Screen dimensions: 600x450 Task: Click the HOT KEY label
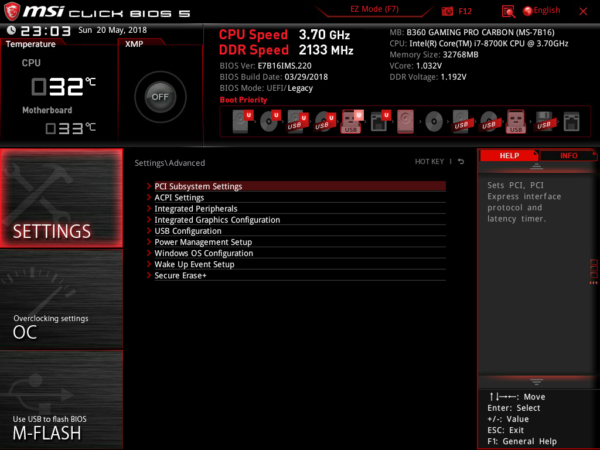[429, 161]
